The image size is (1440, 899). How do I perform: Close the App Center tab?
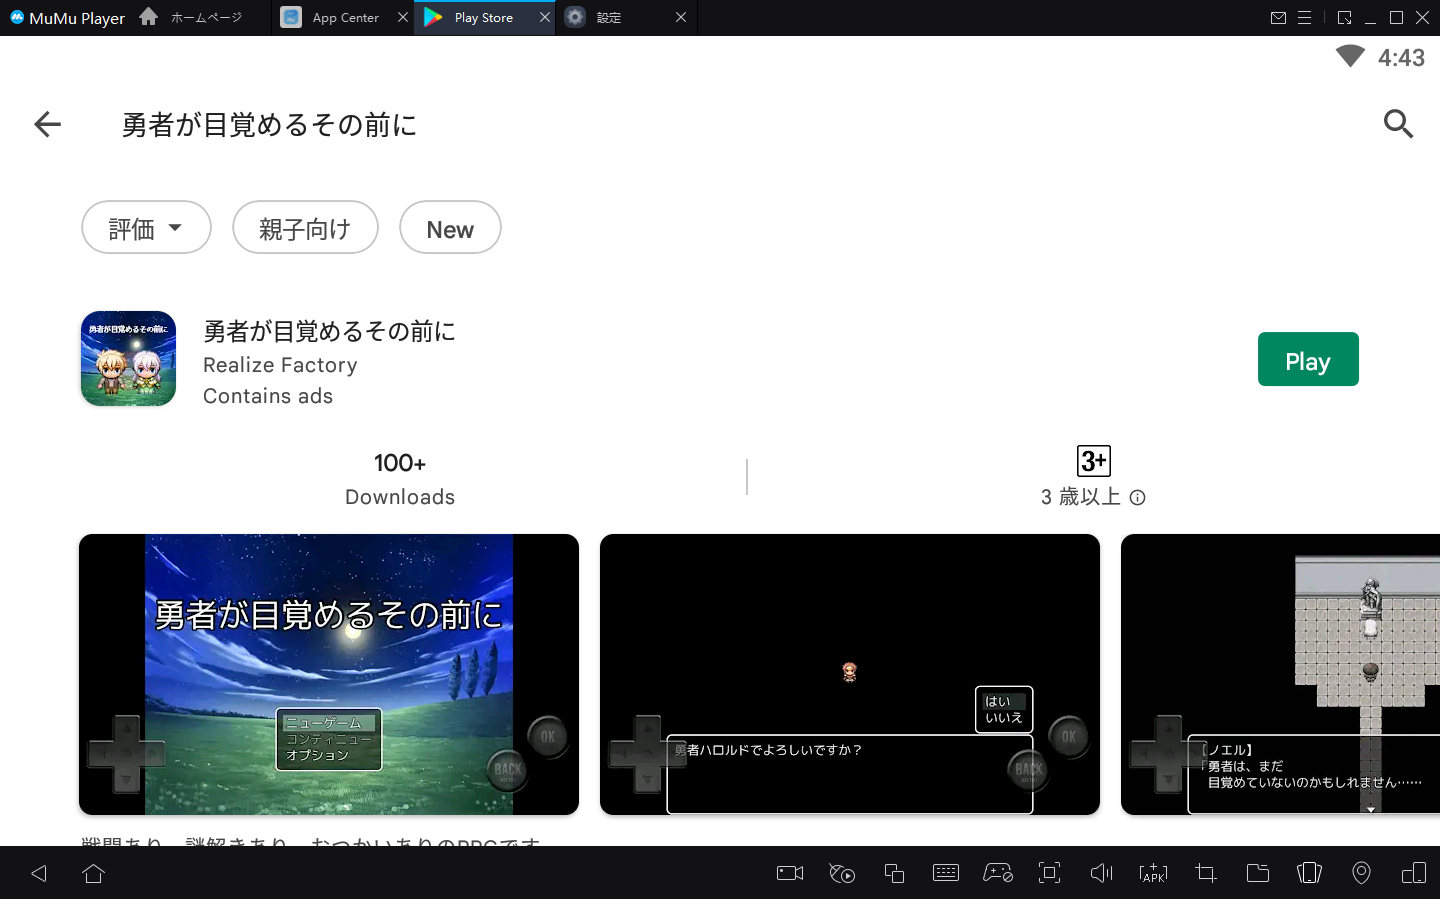403,17
